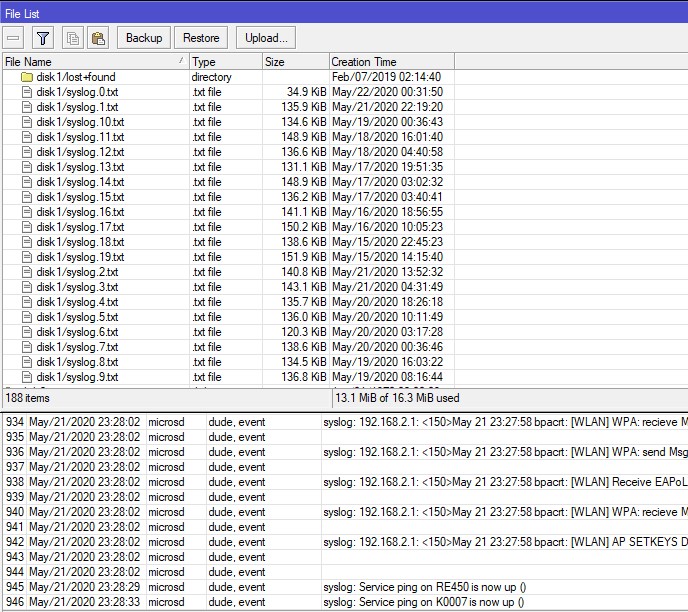The height and width of the screenshot is (612, 688).
Task: Click the Remove (minus) toolbar button
Action: pyautogui.click(x=13, y=38)
